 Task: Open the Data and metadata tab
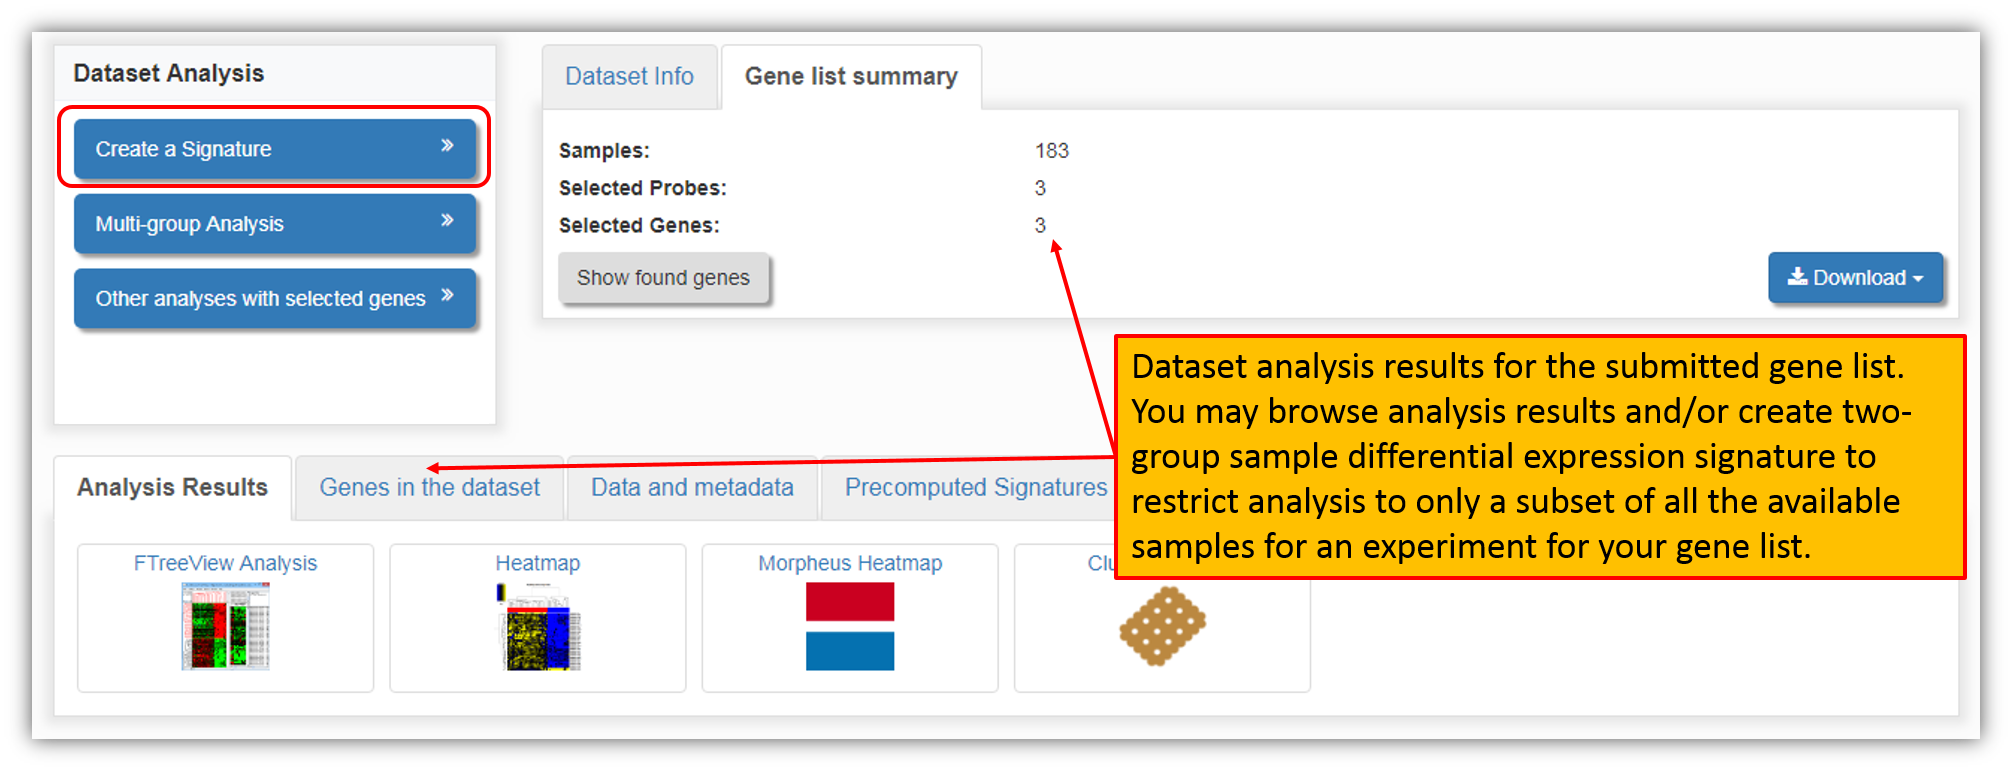(x=692, y=488)
